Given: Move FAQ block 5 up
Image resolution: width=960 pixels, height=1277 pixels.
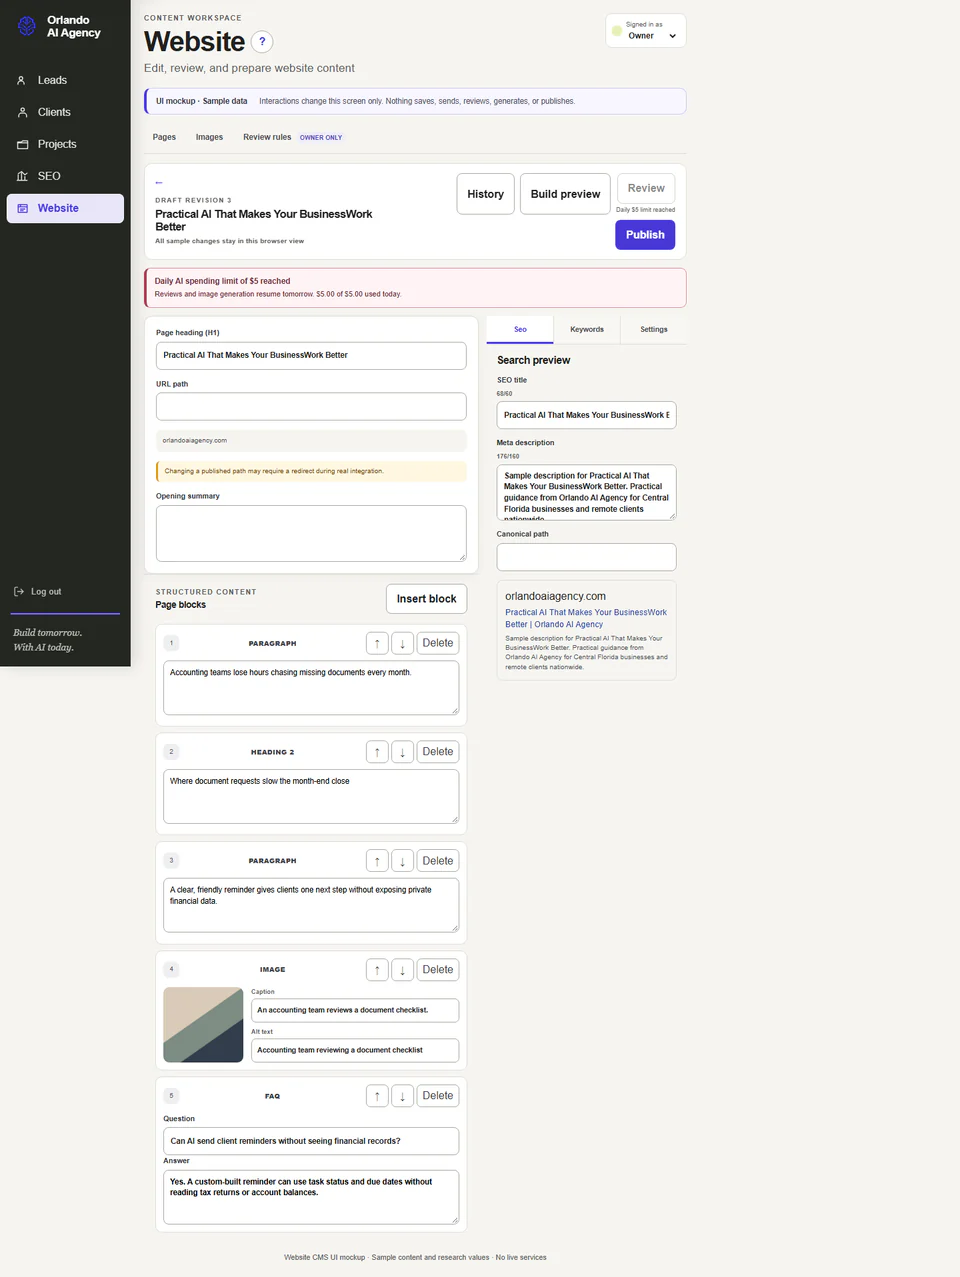Looking at the screenshot, I should (x=377, y=1096).
